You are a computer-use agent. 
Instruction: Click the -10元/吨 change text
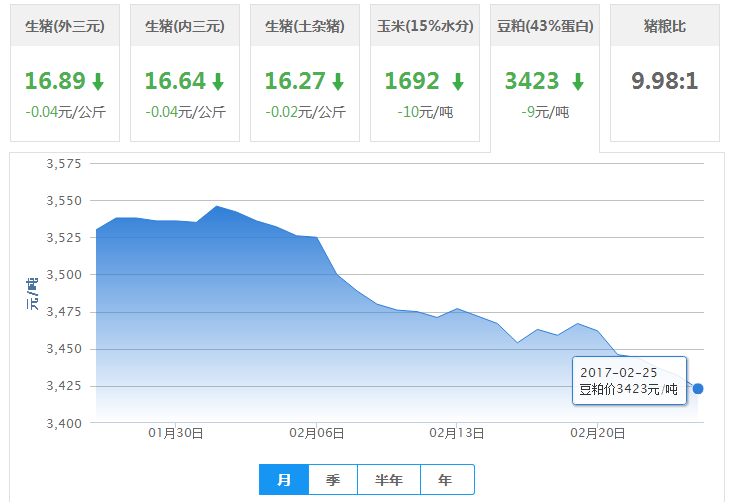click(x=425, y=112)
